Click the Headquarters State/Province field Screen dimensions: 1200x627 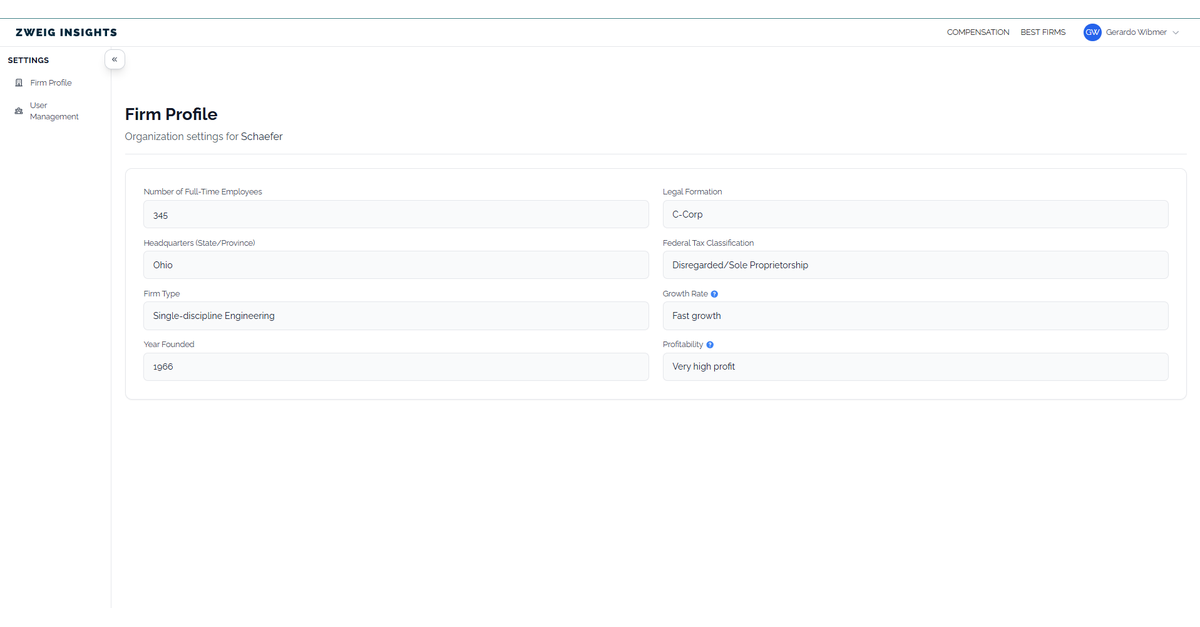click(x=395, y=264)
